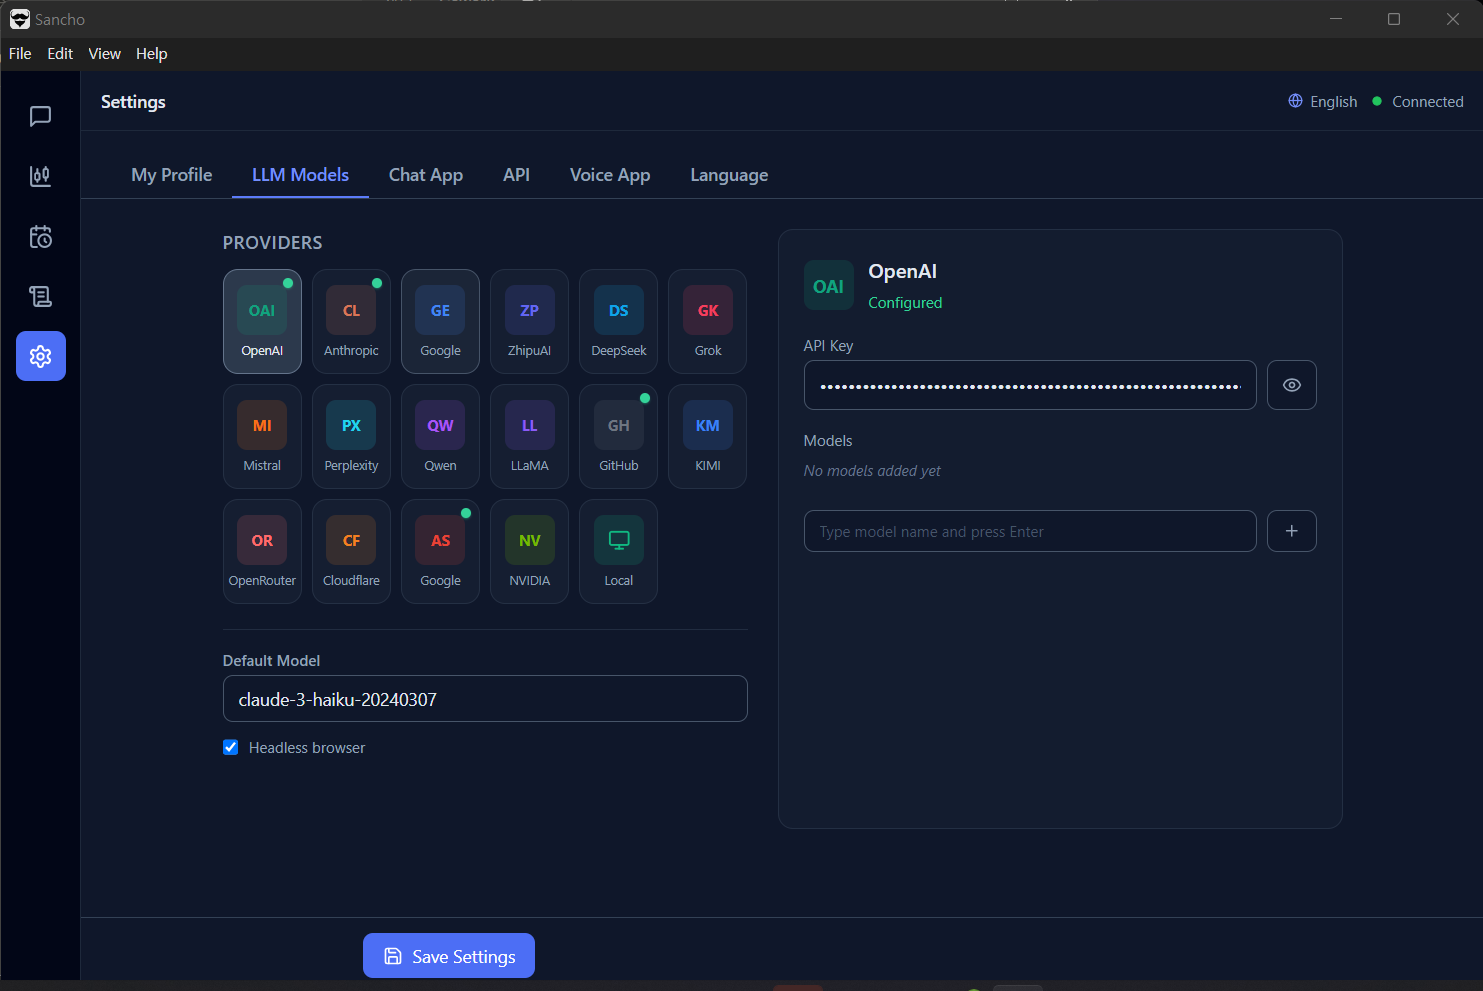
Task: Click the Default Model label
Action: (x=271, y=661)
